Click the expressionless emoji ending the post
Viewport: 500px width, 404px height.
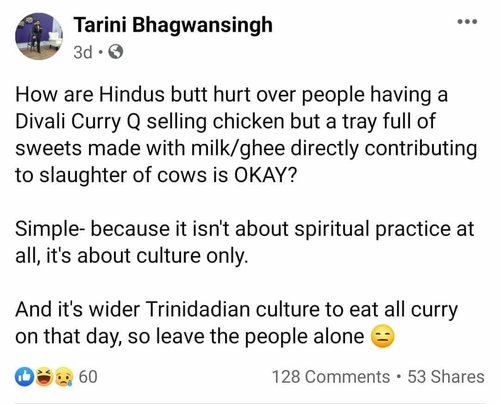[x=383, y=337]
